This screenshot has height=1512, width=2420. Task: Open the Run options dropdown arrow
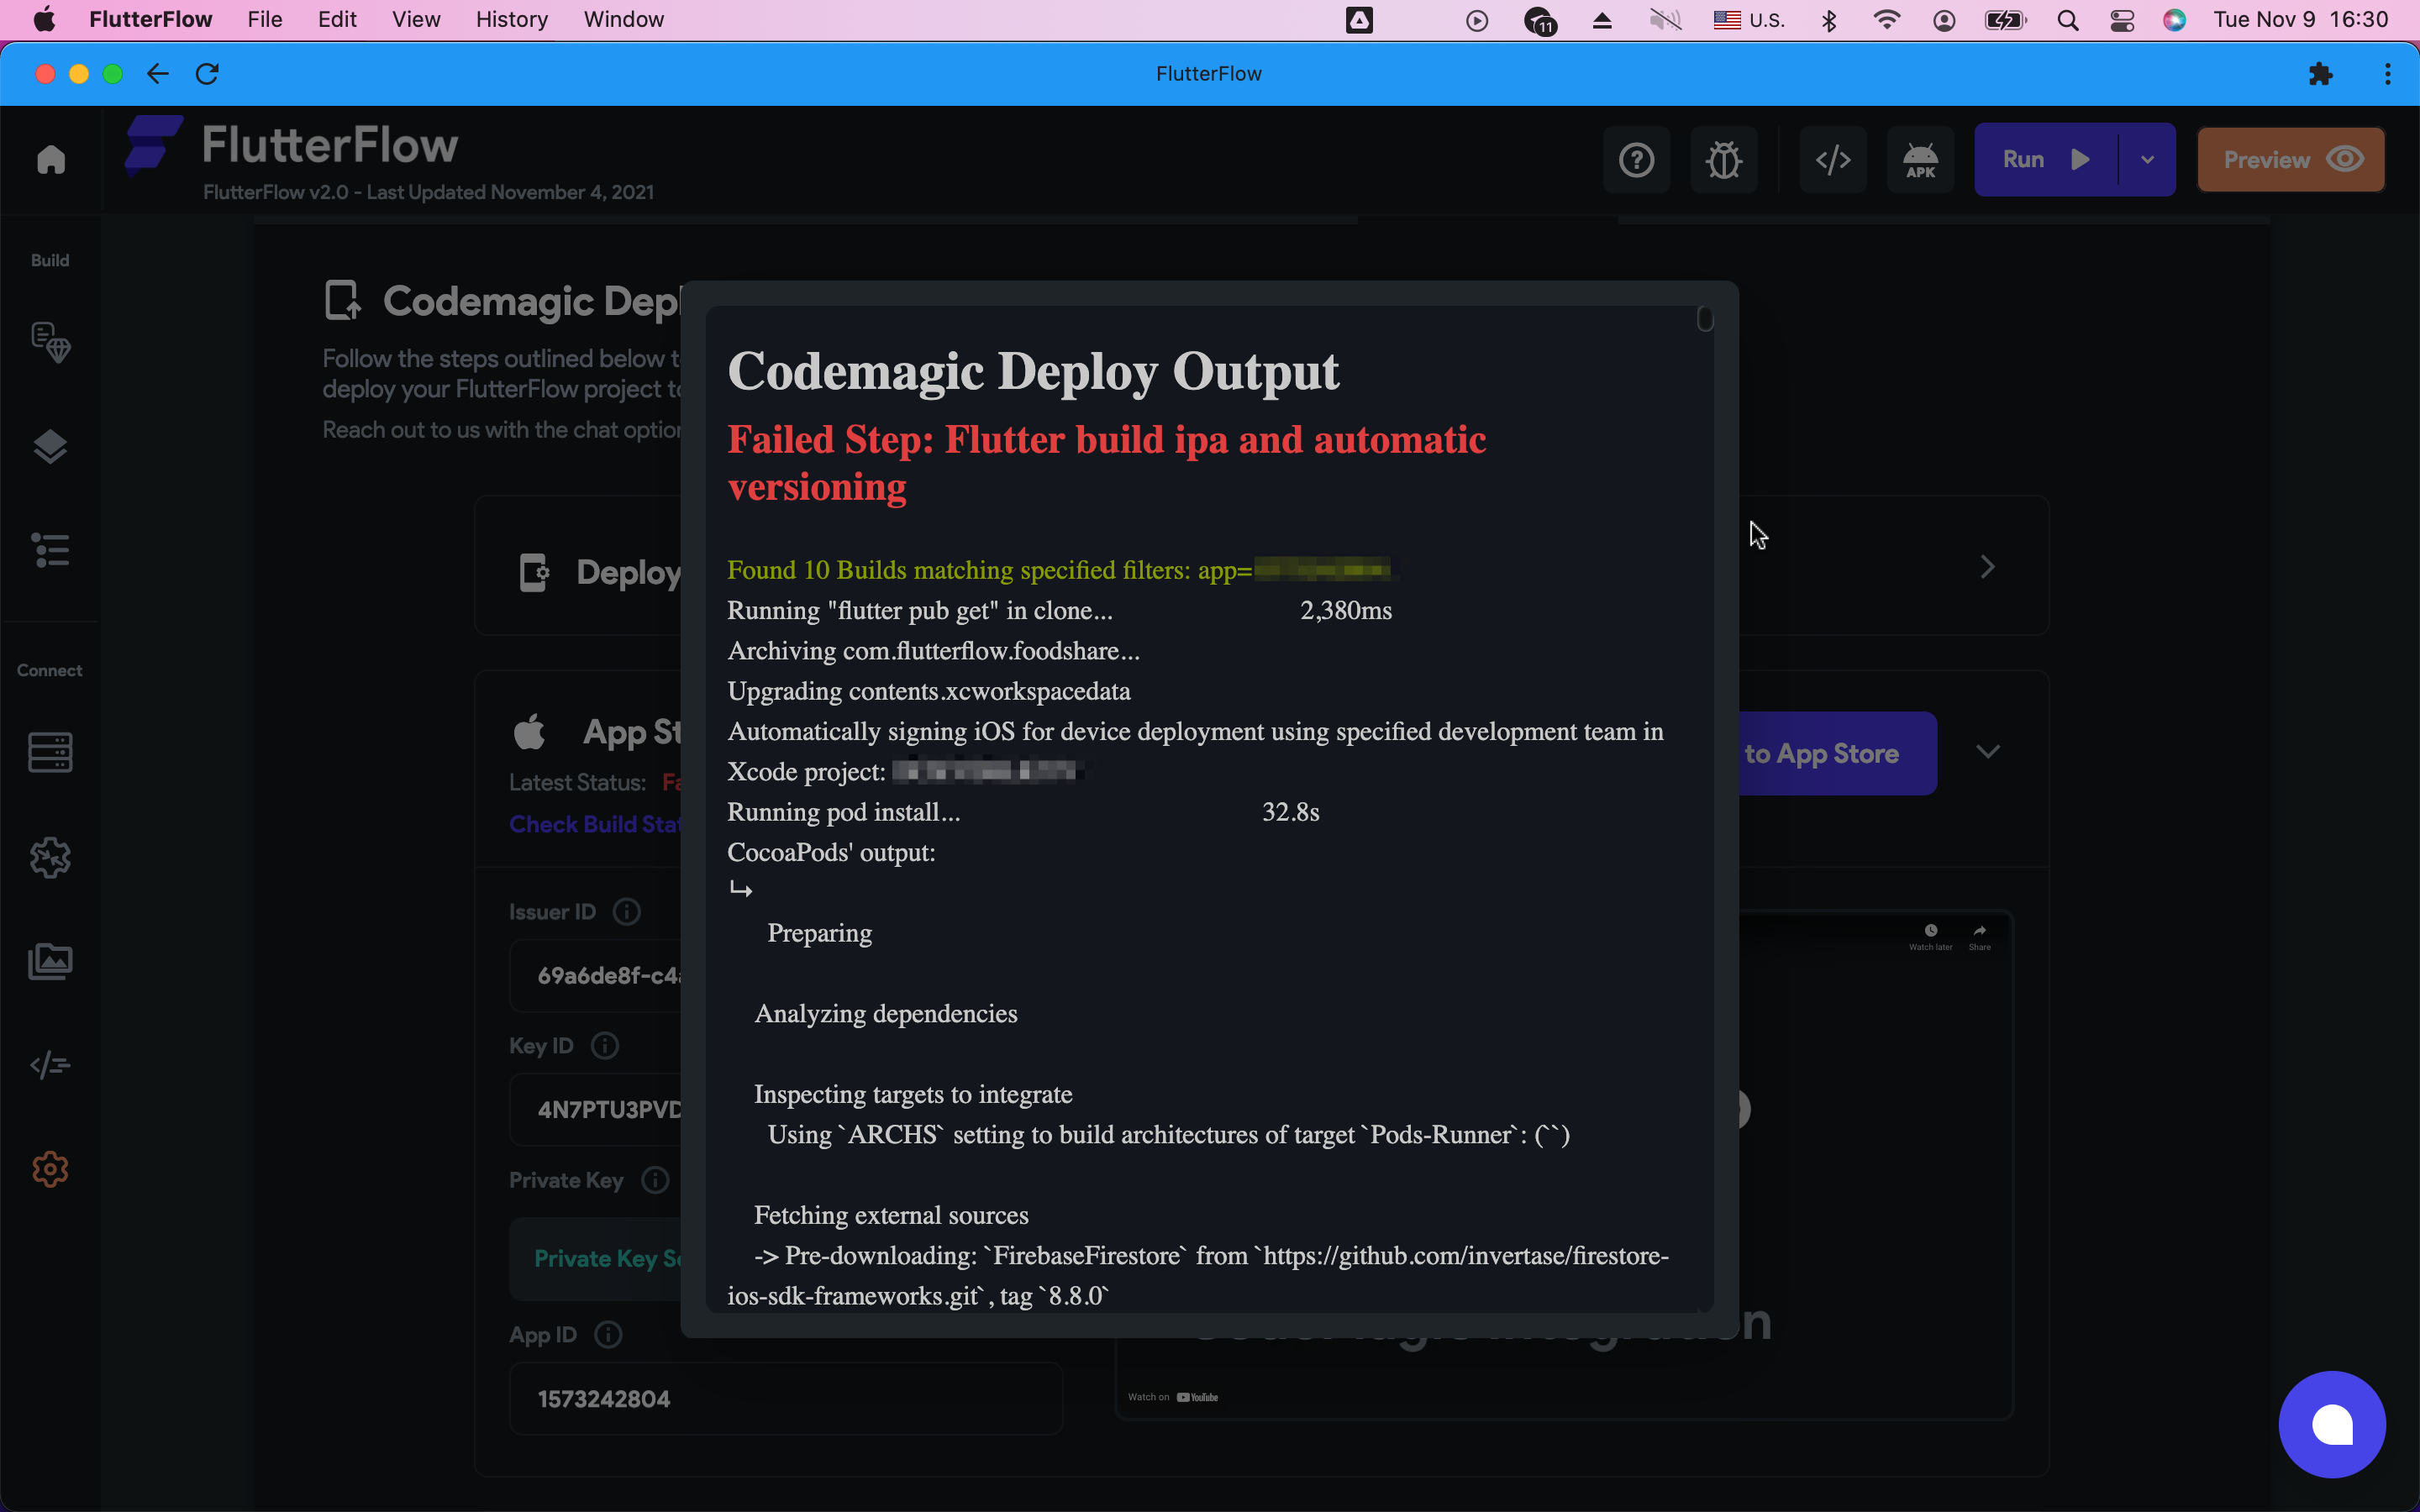coord(2147,160)
